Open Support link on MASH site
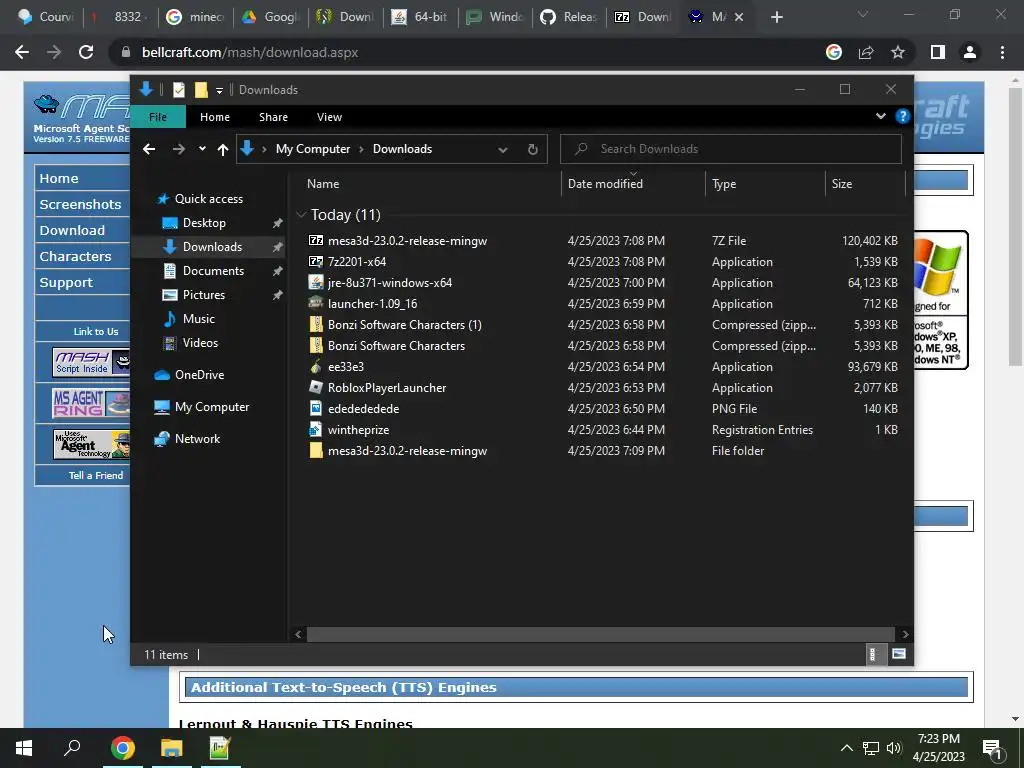This screenshot has height=768, width=1024. 66,283
